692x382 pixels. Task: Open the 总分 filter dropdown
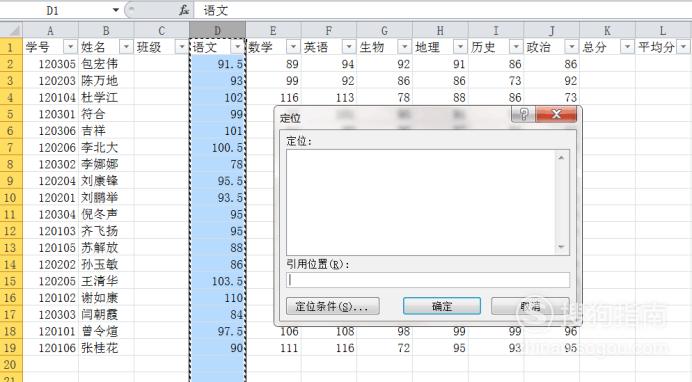point(627,47)
